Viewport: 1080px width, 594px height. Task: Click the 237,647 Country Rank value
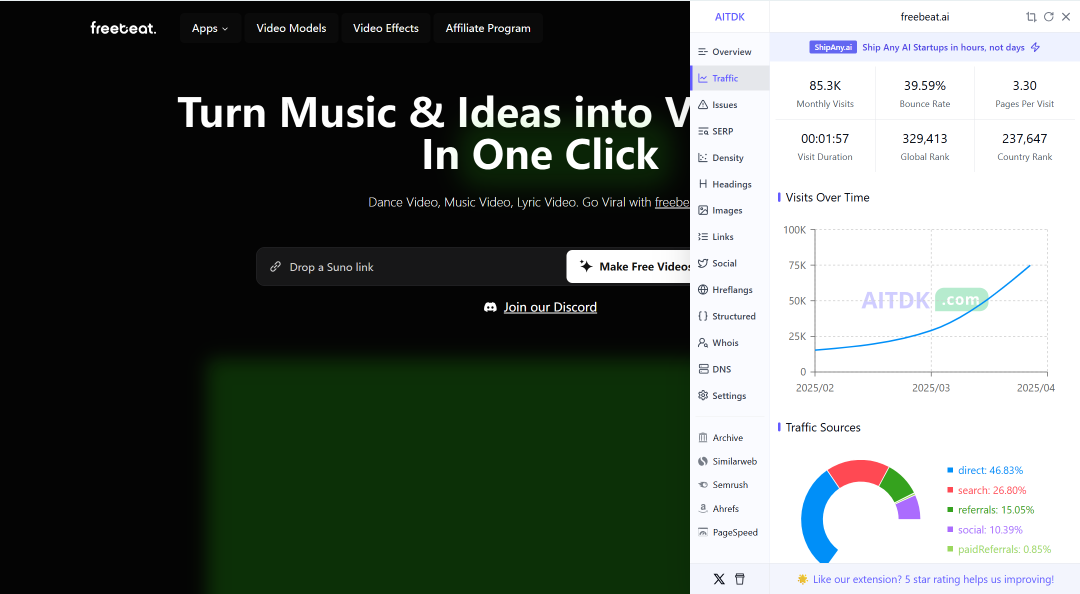1025,139
